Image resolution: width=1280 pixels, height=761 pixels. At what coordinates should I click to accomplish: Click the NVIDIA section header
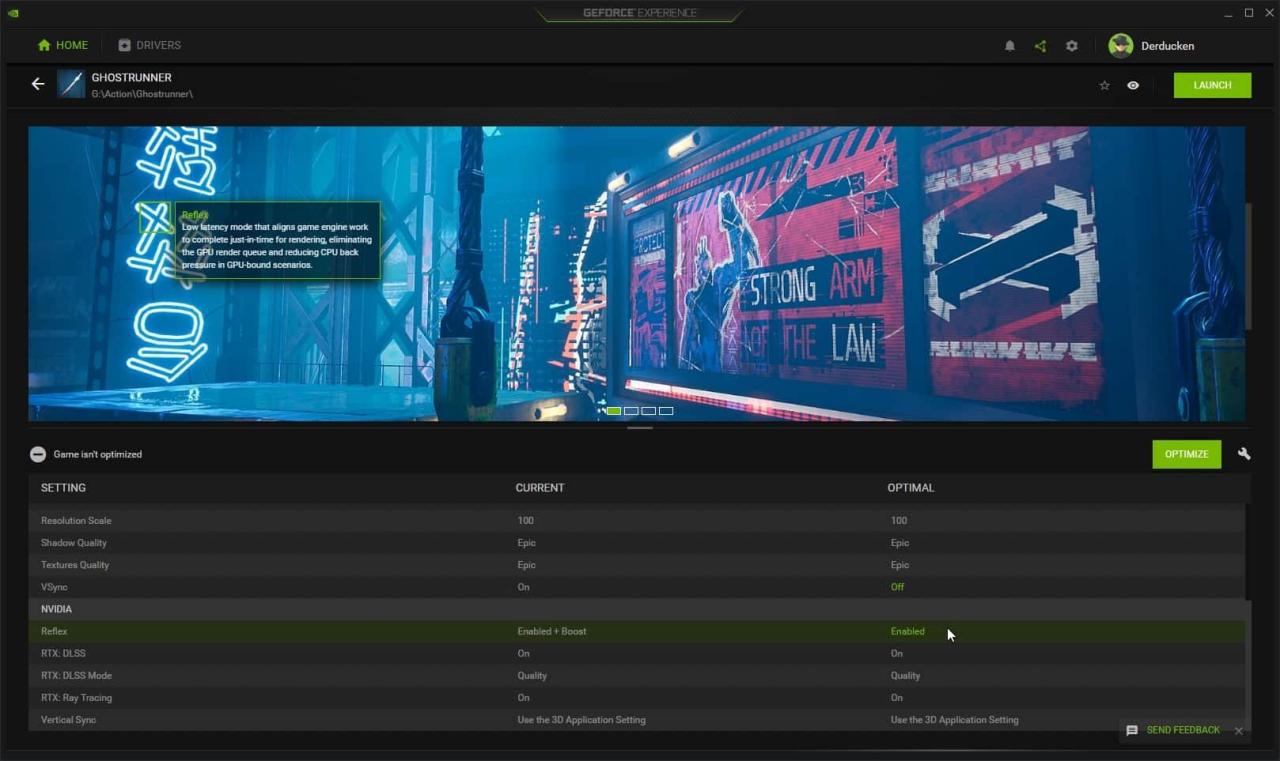[637, 609]
